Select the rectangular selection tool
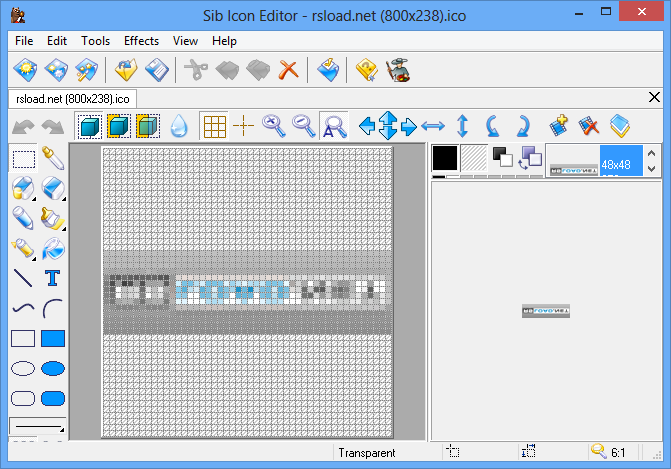This screenshot has height=469, width=671. pos(24,159)
